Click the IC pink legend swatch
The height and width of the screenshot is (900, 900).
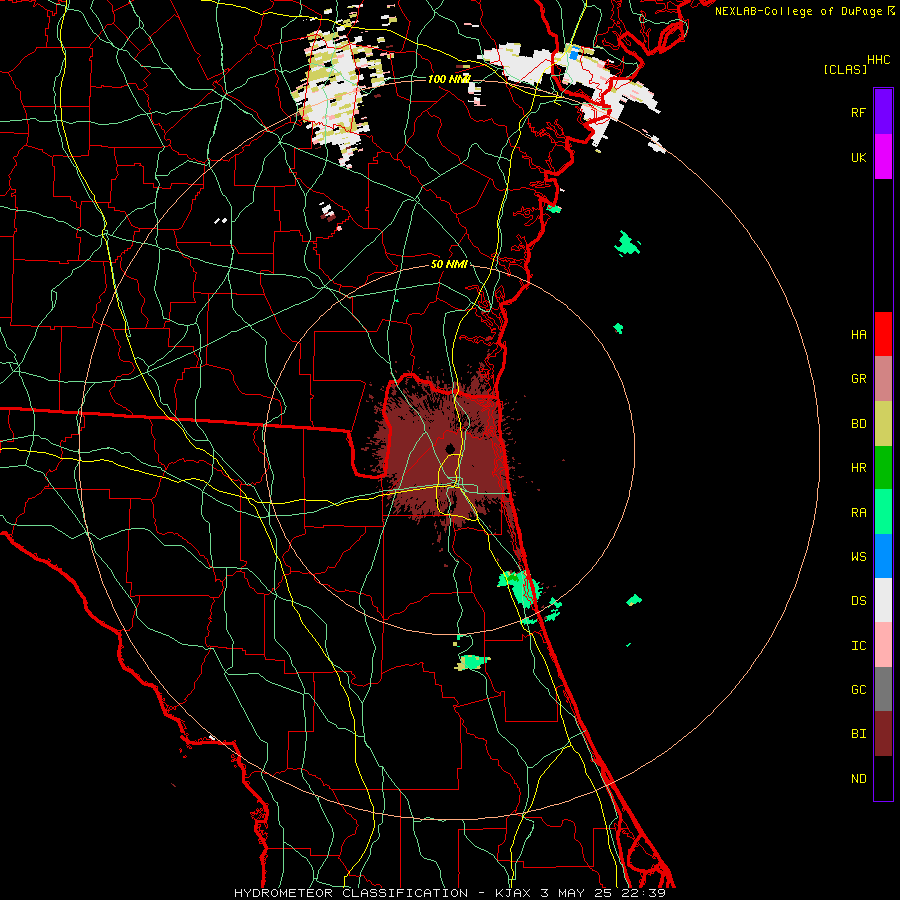click(x=883, y=645)
